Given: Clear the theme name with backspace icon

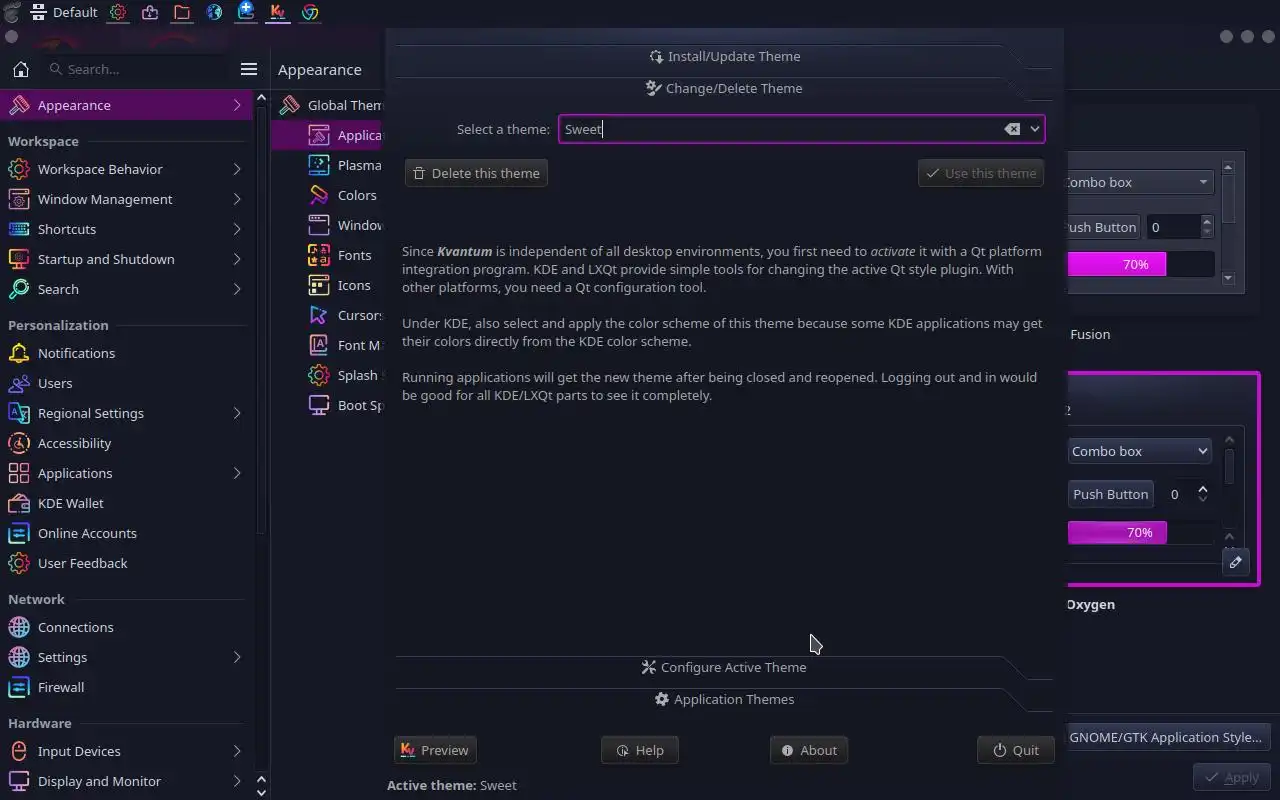Looking at the screenshot, I should point(1012,129).
